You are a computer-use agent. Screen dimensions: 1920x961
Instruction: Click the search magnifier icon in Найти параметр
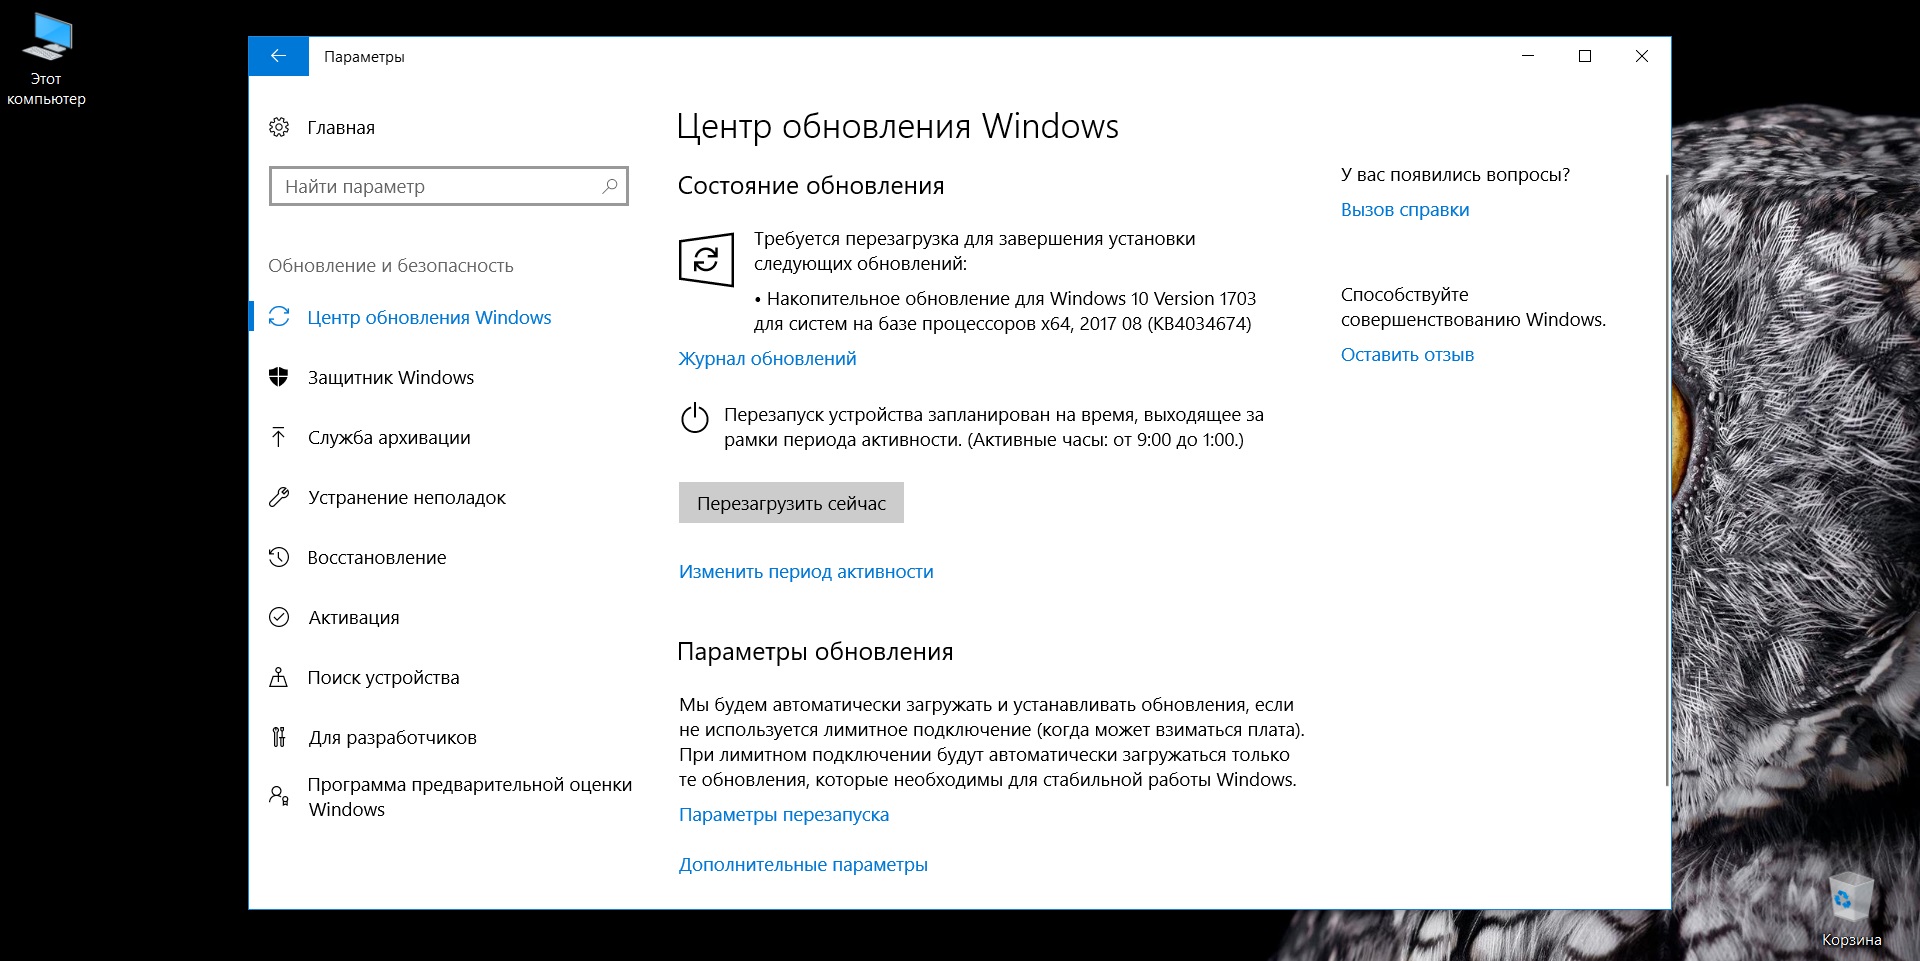coord(609,186)
